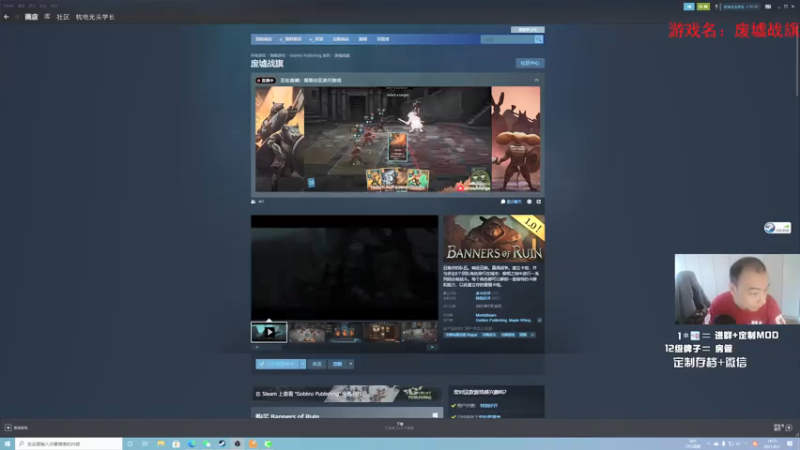Expand the publisher list plus button

coord(539,320)
